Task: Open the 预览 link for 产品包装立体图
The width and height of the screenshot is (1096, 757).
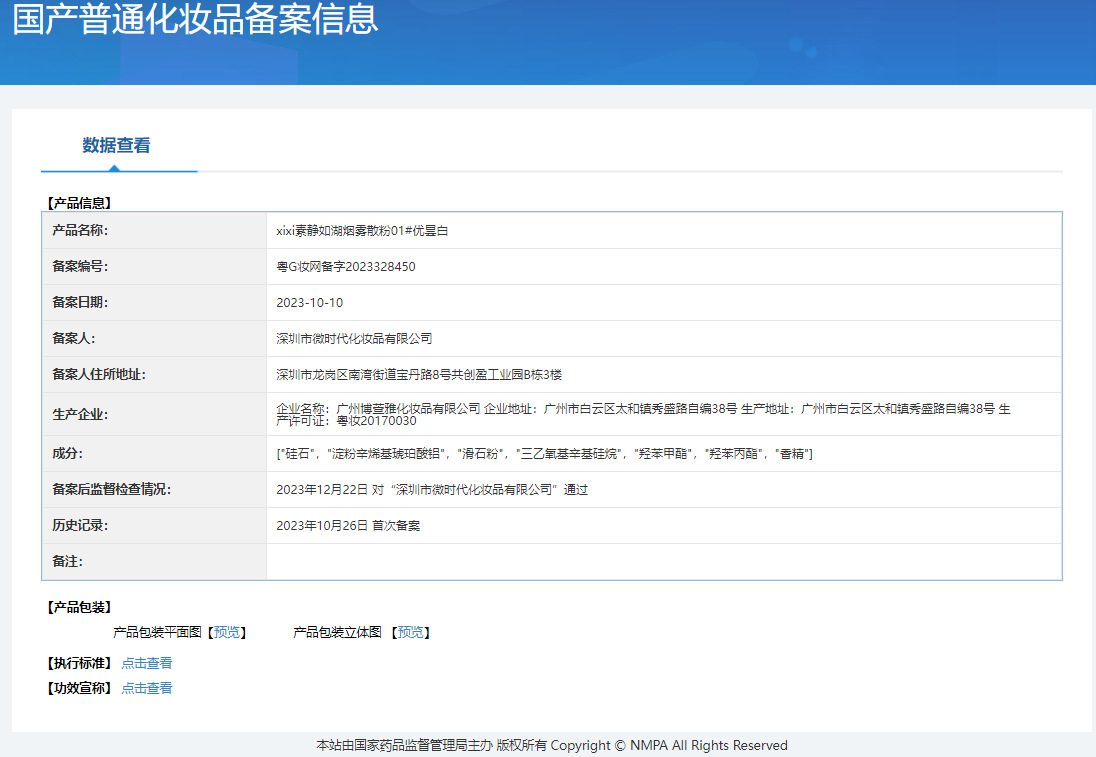Action: 410,632
